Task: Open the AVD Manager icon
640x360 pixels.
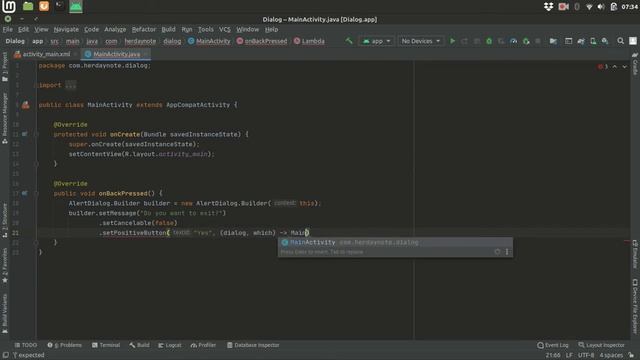Action: (x=593, y=41)
